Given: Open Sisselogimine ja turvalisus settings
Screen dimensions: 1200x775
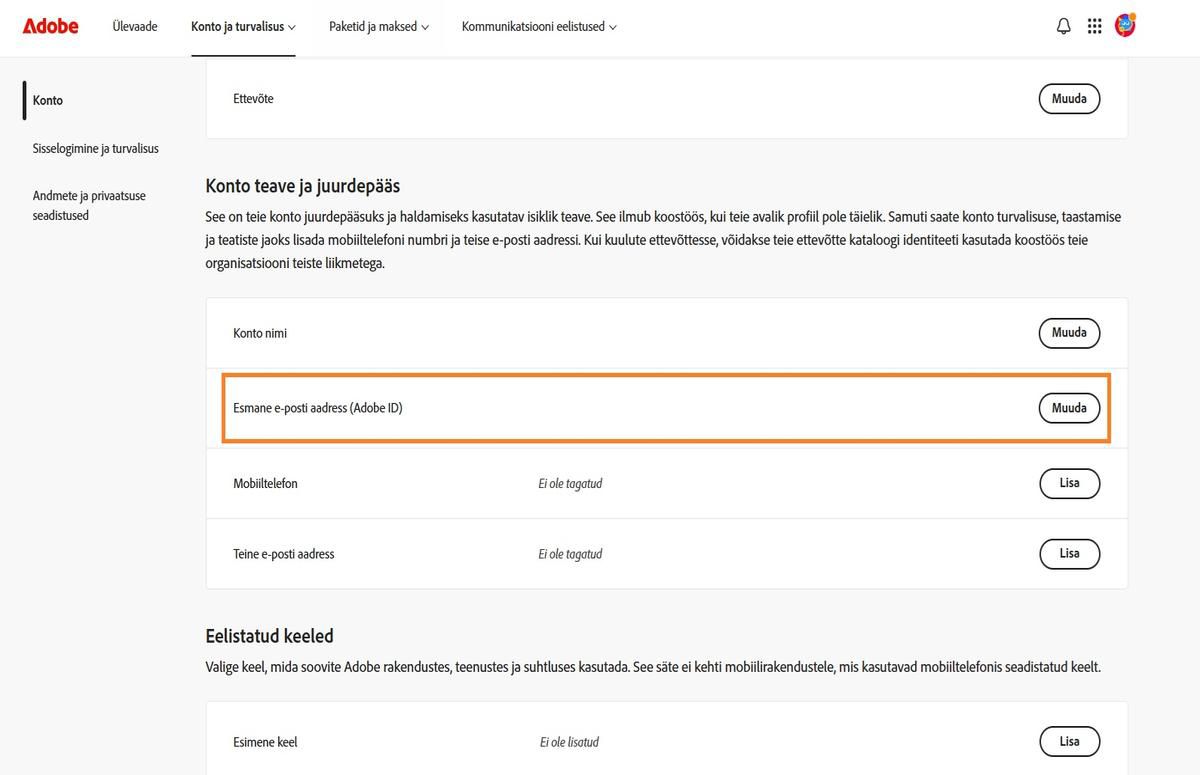Looking at the screenshot, I should [95, 148].
